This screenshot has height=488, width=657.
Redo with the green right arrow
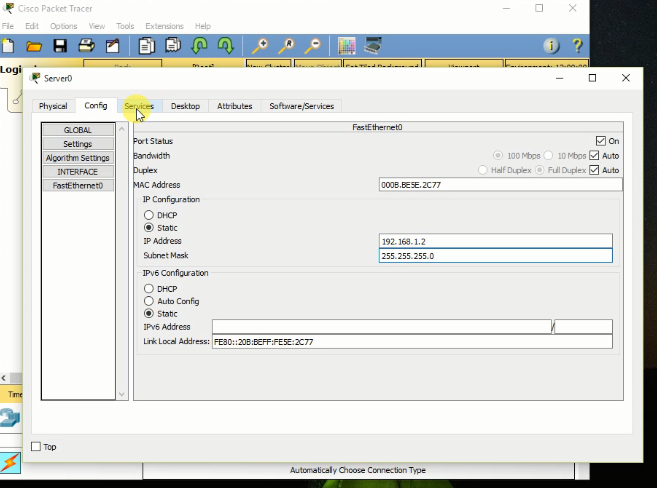[225, 45]
